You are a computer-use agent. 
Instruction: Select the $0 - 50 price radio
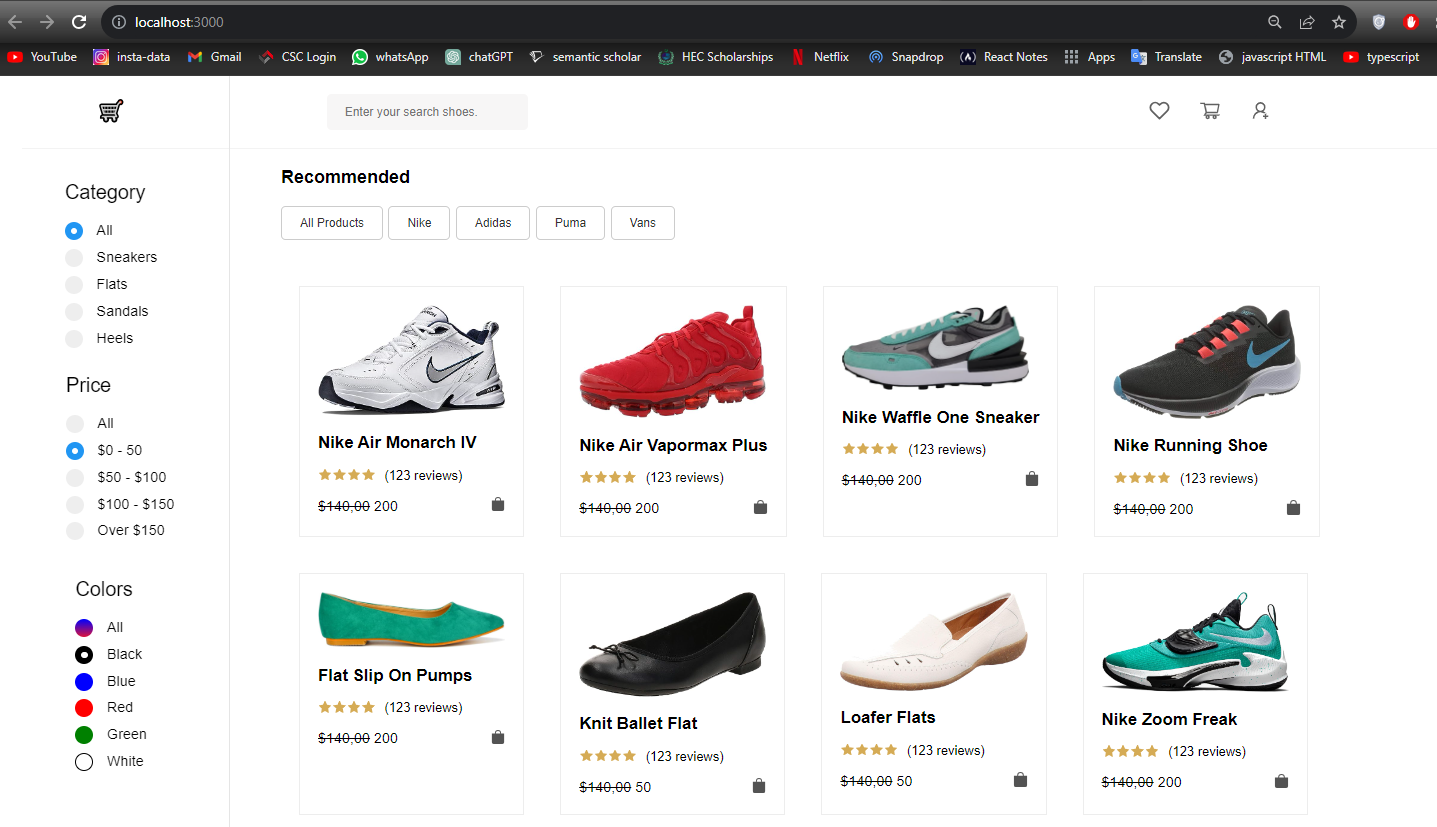coord(75,451)
